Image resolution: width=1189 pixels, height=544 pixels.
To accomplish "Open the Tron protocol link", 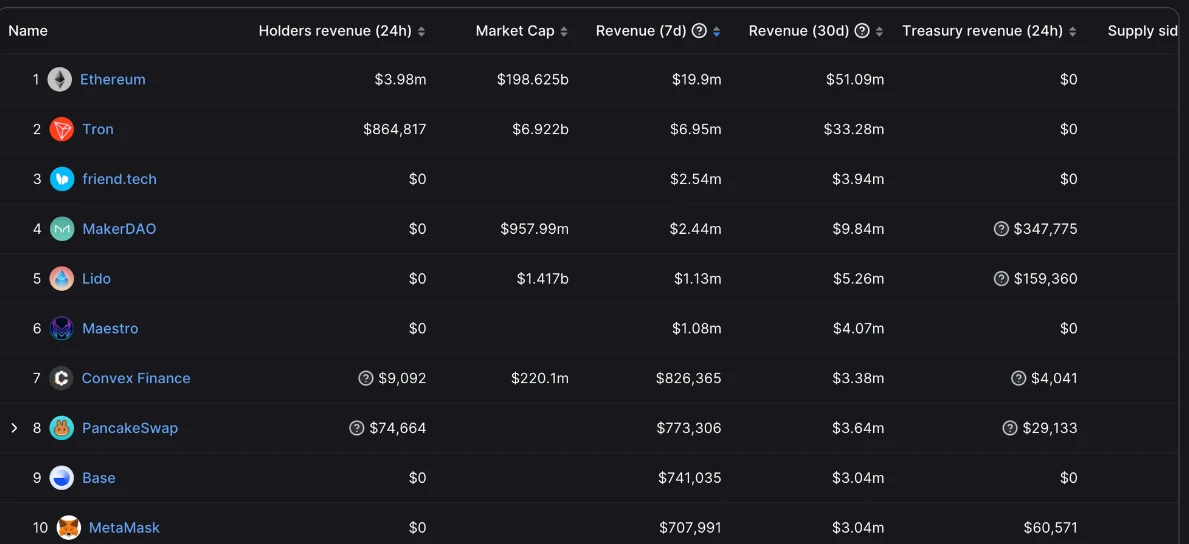I will [98, 129].
